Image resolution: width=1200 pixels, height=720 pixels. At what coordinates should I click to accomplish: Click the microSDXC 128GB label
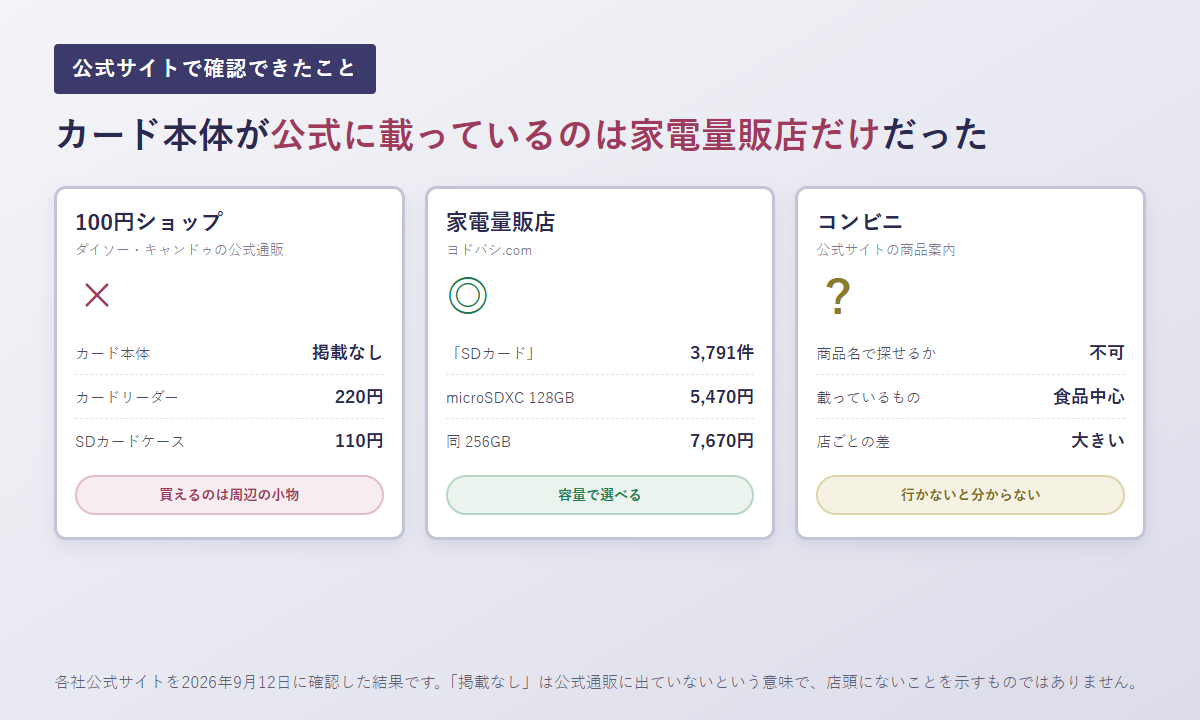click(x=510, y=397)
